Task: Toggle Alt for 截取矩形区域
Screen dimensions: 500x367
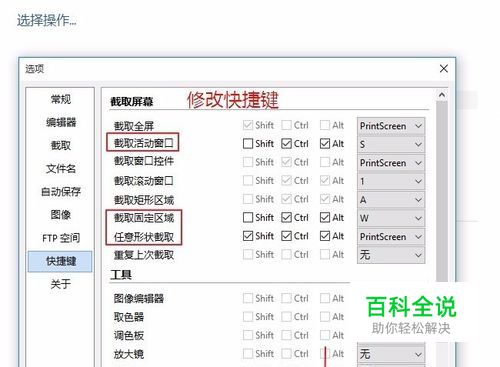Action: pos(325,199)
